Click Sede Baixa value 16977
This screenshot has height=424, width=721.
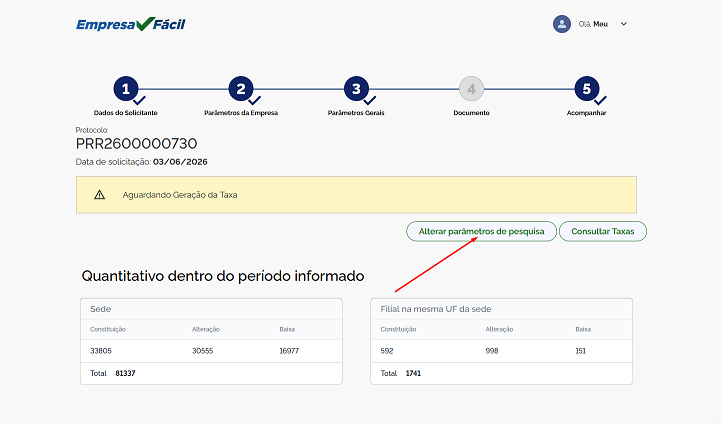[x=289, y=351]
